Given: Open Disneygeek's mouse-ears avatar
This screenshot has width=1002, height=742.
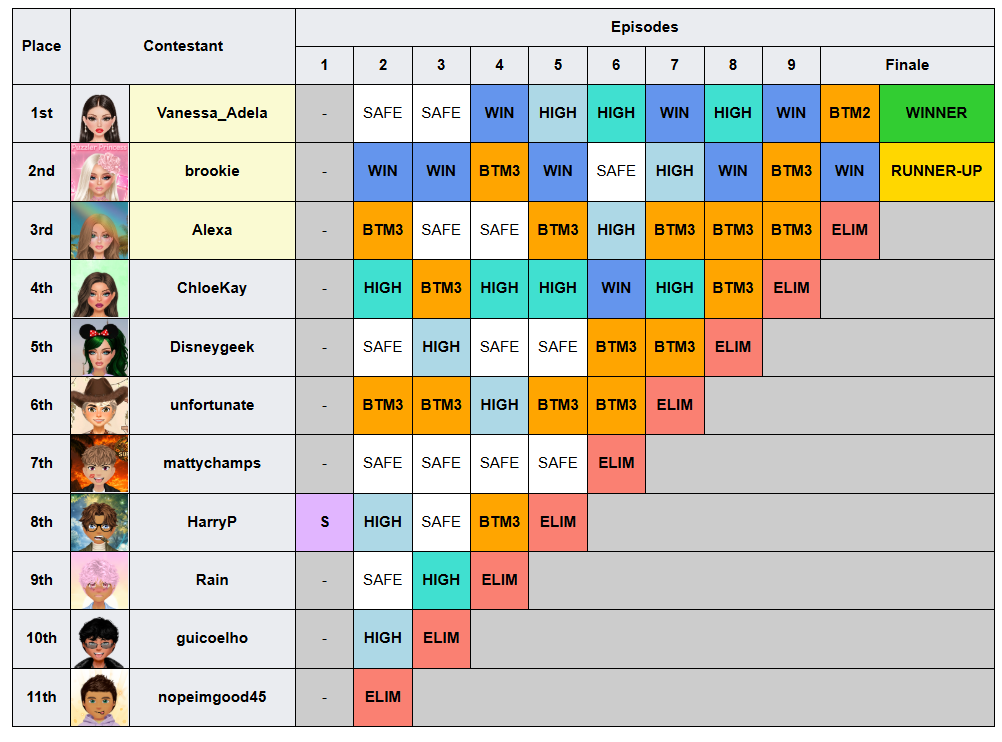Looking at the screenshot, I should click(x=100, y=348).
